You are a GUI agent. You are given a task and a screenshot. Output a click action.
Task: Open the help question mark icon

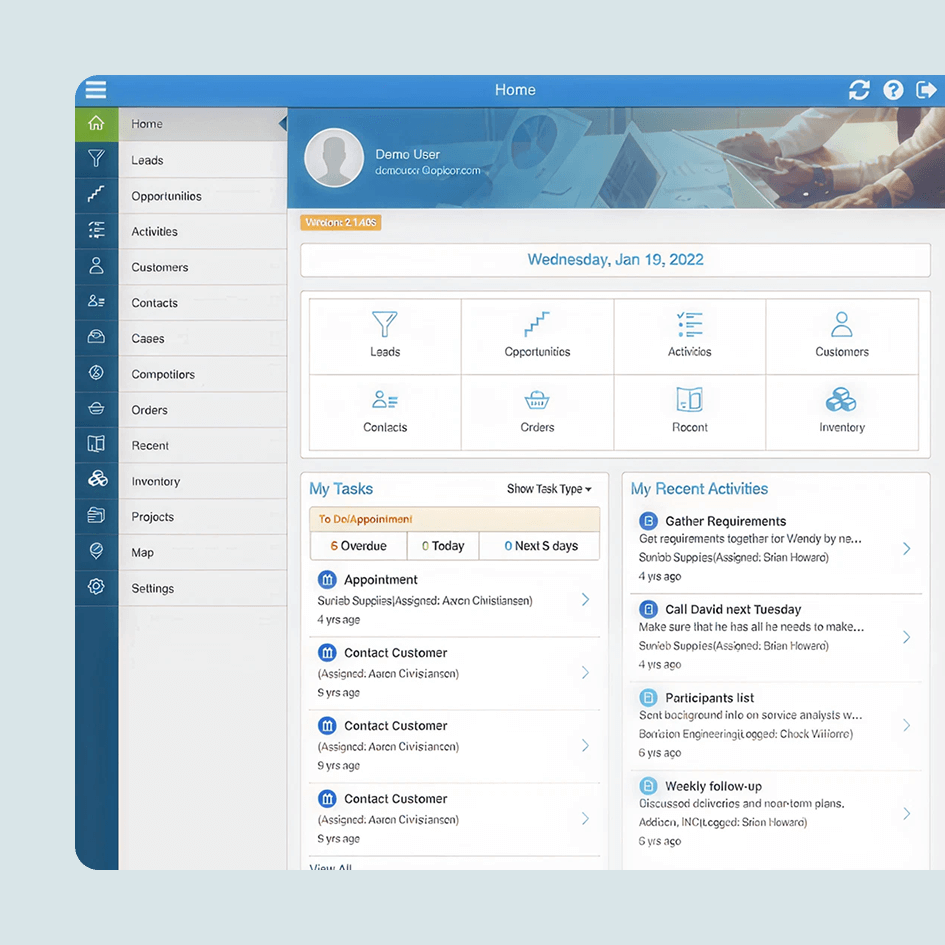(x=893, y=90)
